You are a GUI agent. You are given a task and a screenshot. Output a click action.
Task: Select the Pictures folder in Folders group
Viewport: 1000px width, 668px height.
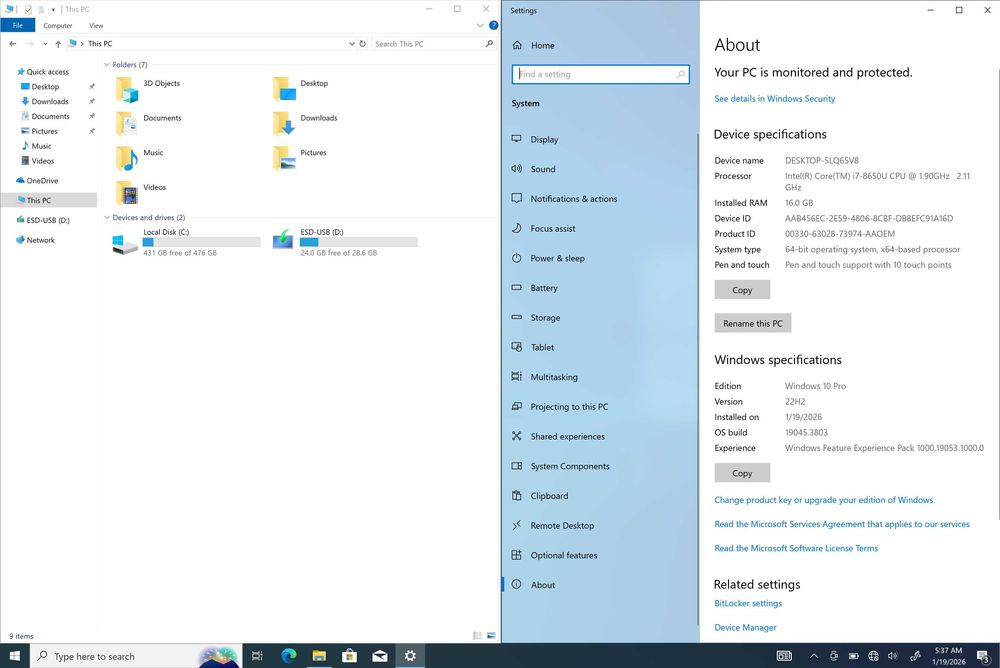tap(300, 159)
